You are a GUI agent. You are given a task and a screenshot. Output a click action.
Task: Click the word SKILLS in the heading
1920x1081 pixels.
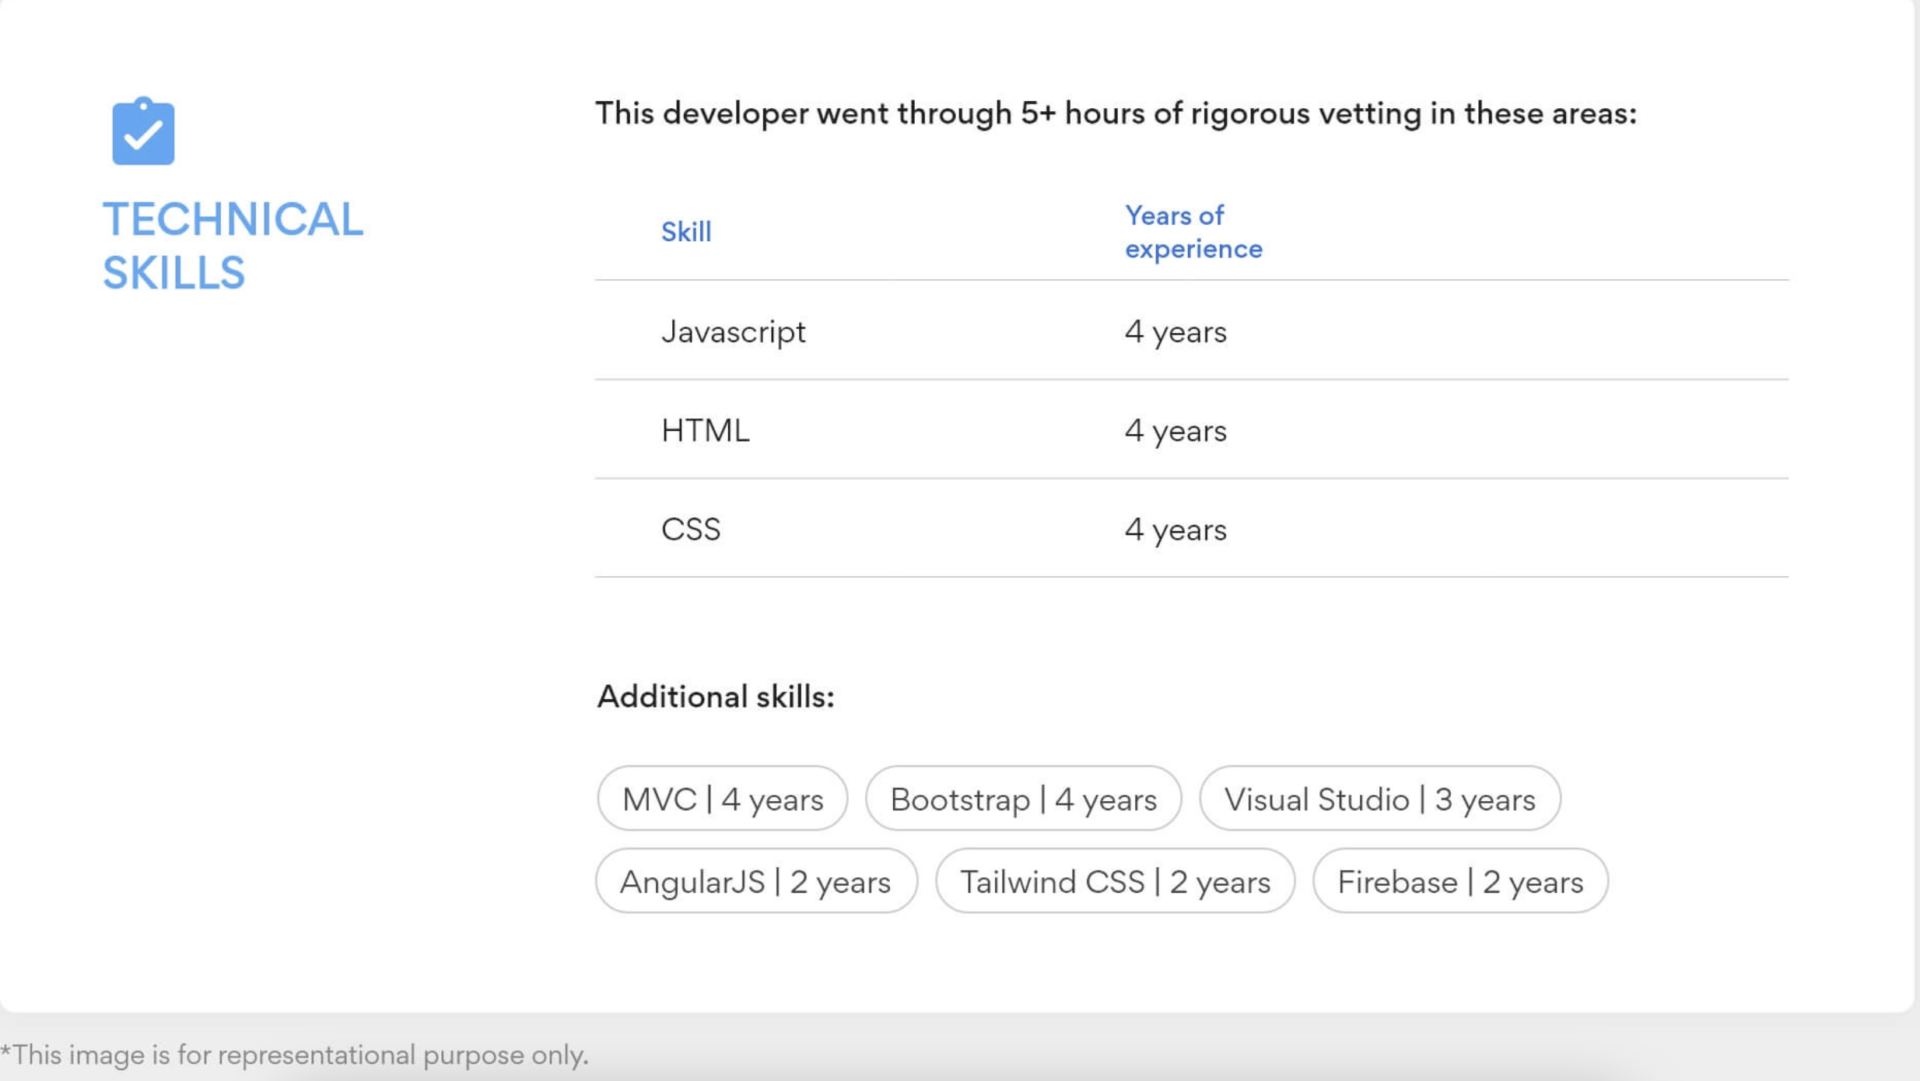tap(174, 273)
